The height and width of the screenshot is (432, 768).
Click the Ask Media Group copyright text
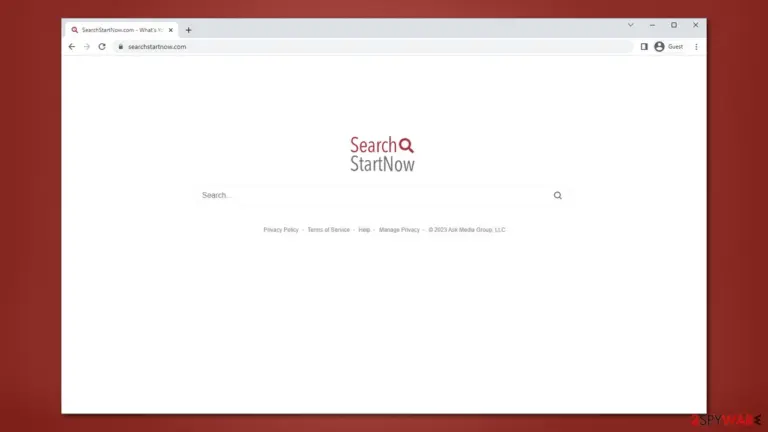pyautogui.click(x=467, y=230)
